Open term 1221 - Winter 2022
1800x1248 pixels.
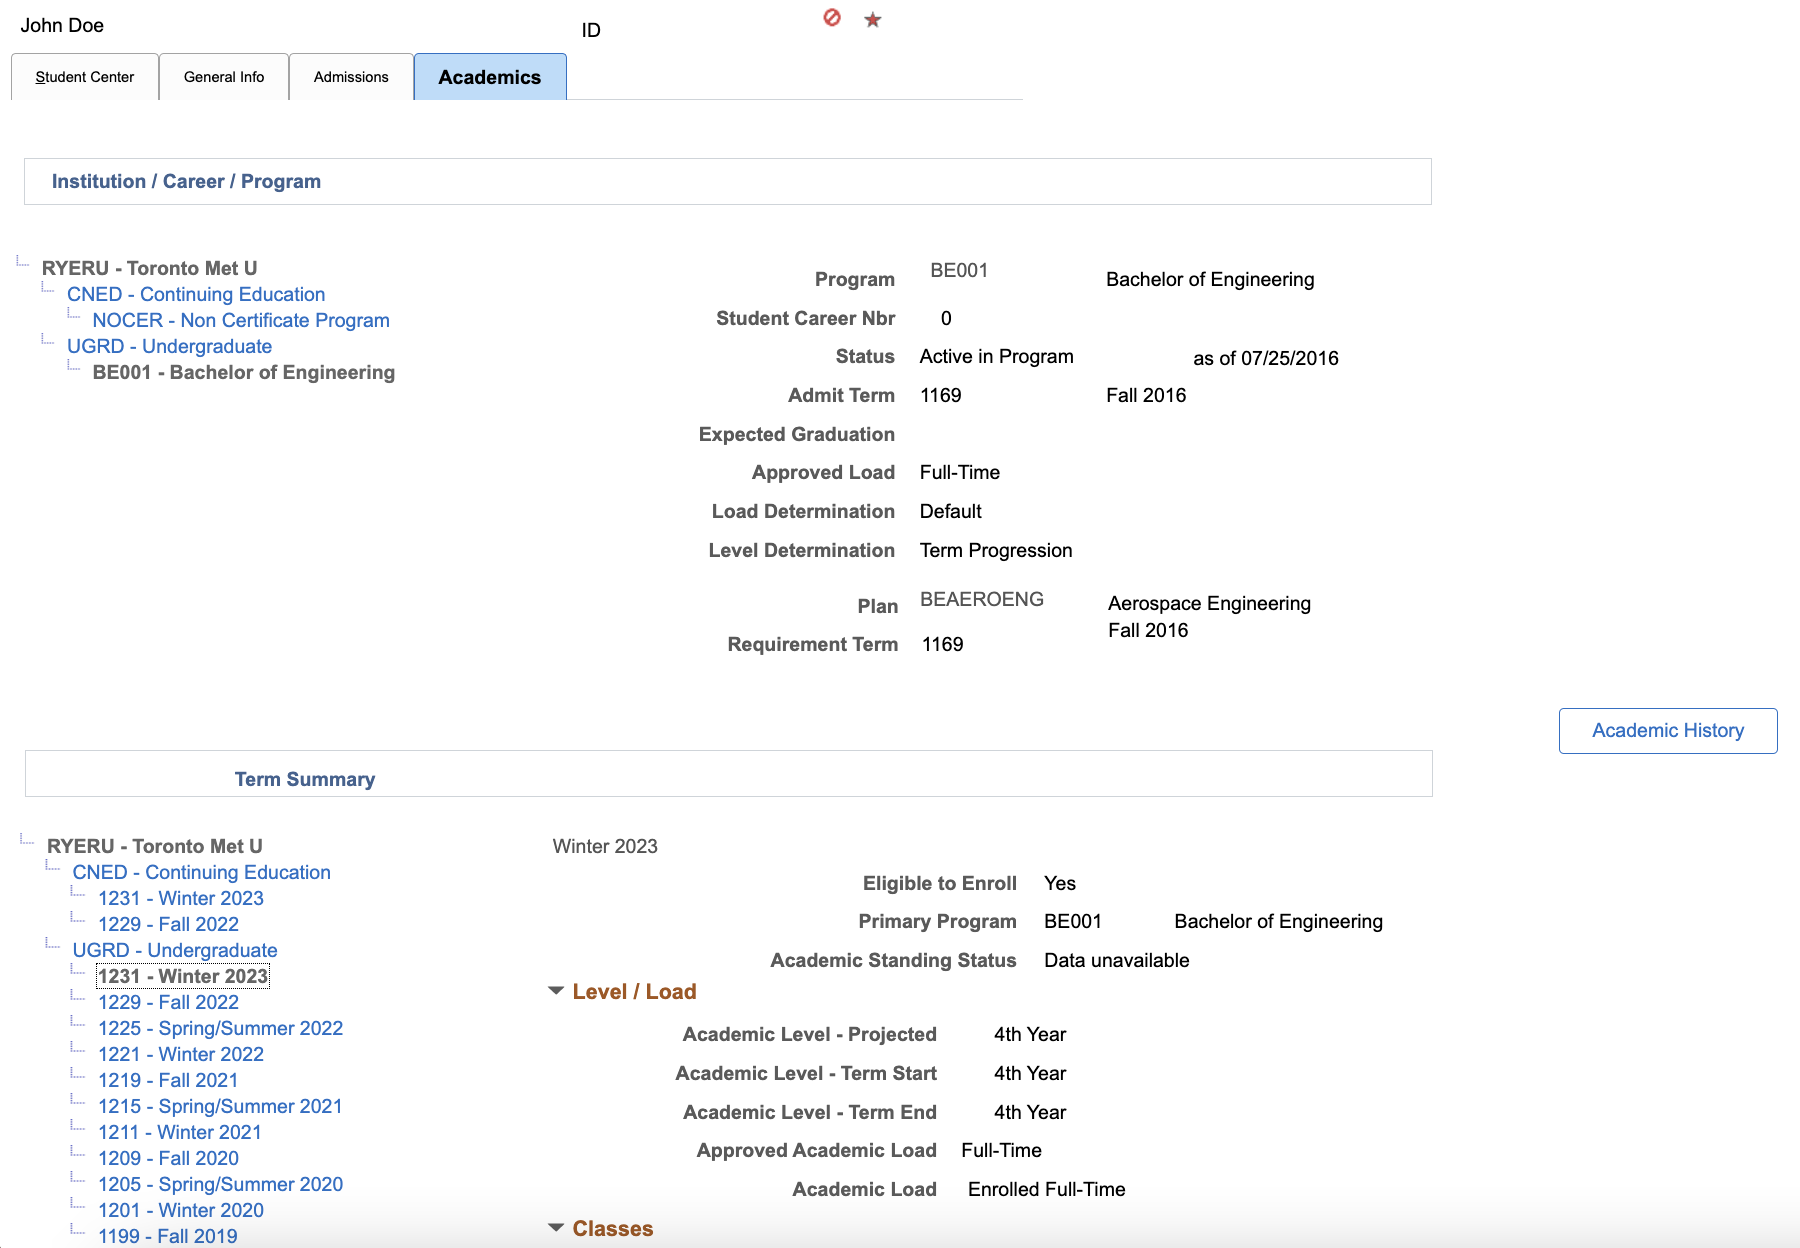[181, 1054]
